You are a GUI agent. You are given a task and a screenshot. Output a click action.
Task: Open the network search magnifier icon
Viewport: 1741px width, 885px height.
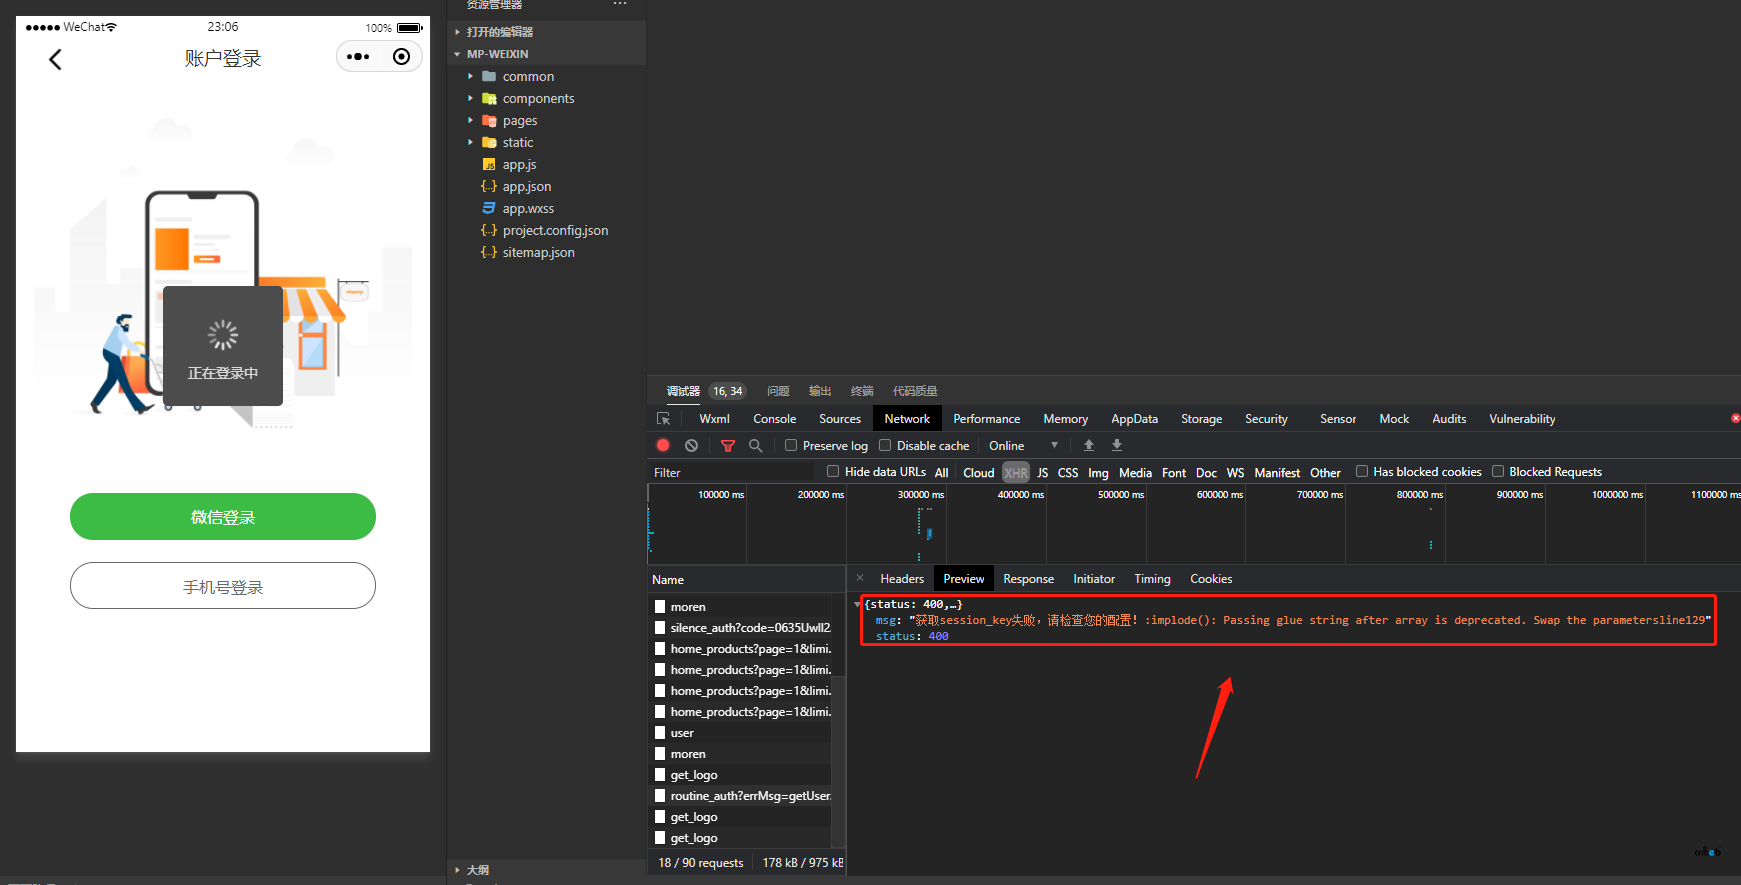pos(756,446)
